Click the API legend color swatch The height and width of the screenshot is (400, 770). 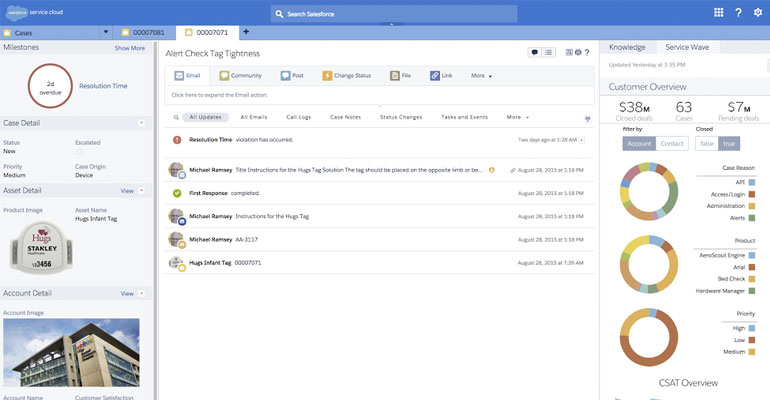(x=751, y=183)
